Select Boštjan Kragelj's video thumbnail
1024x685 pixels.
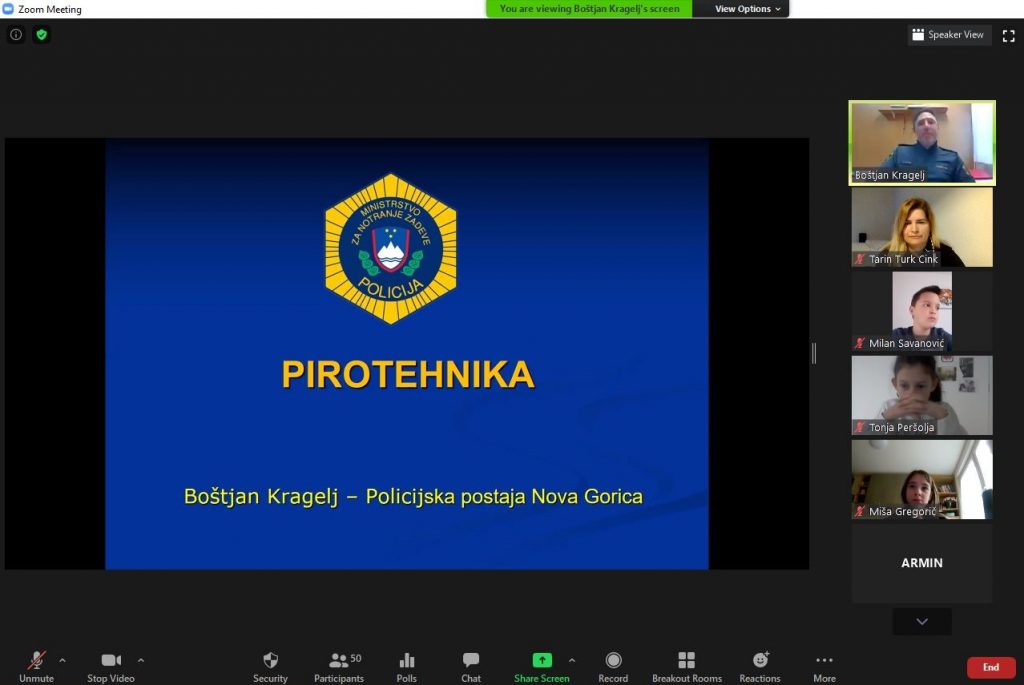[921, 143]
